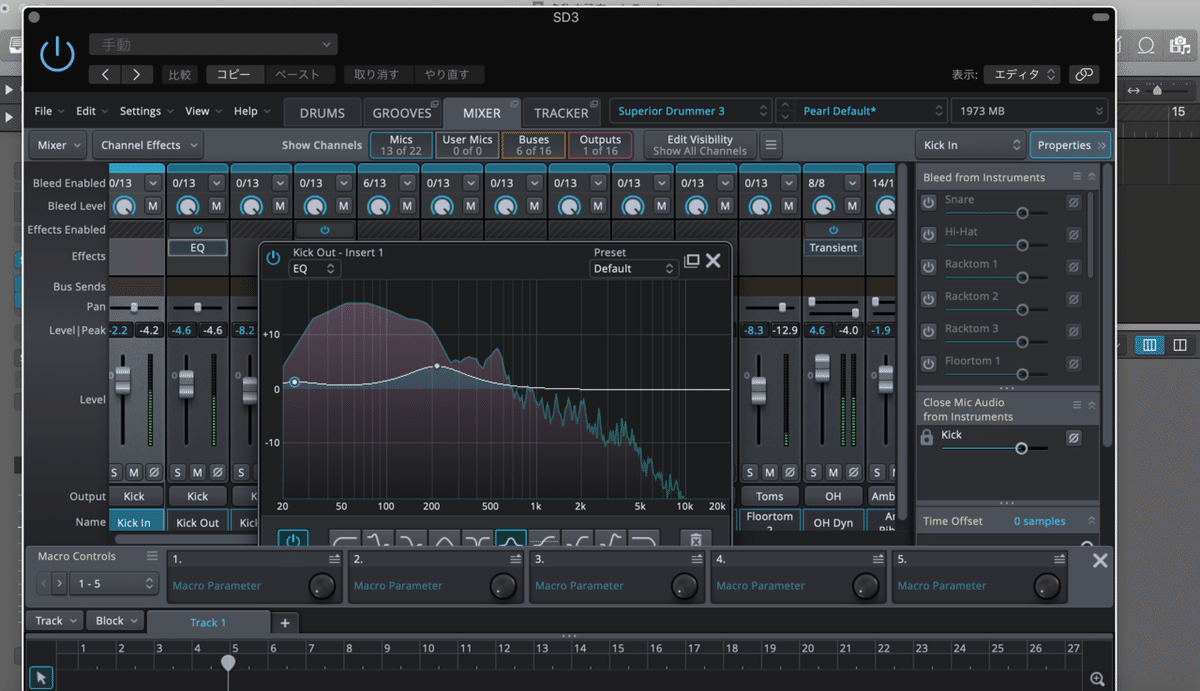
Task: Toggle the EQ insert power button
Action: point(273,258)
